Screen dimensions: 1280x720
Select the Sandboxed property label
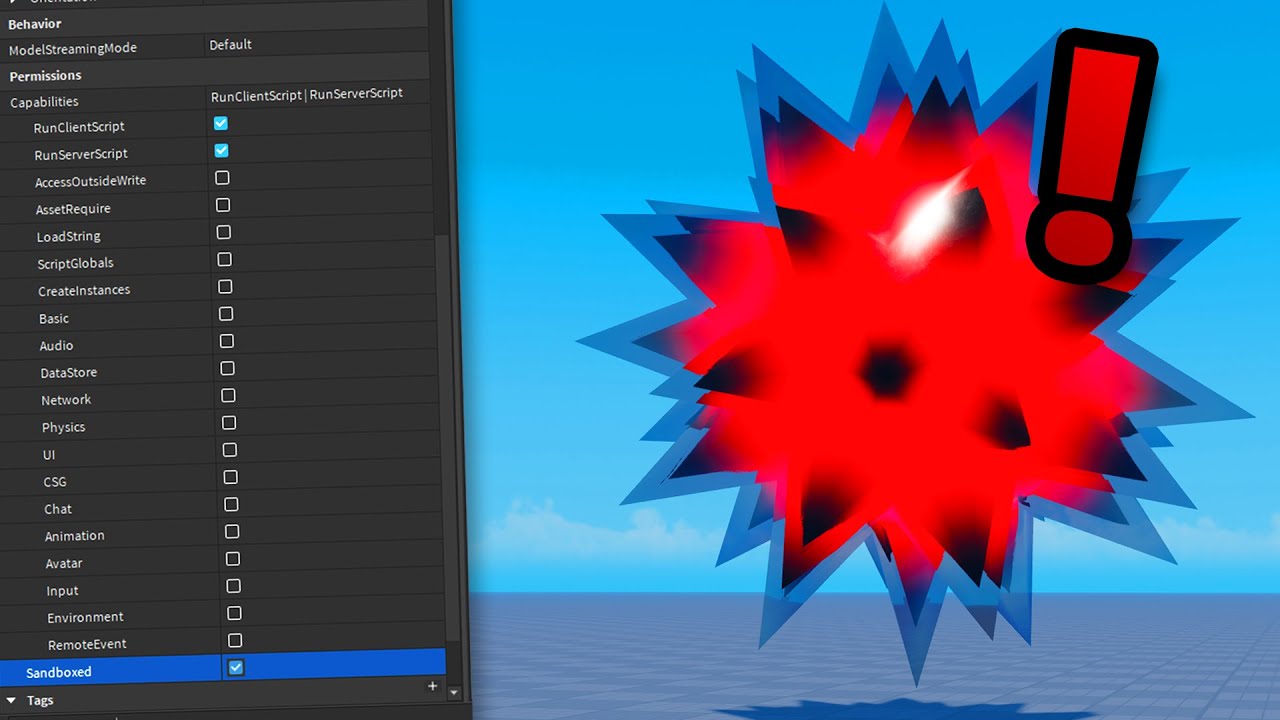point(59,672)
